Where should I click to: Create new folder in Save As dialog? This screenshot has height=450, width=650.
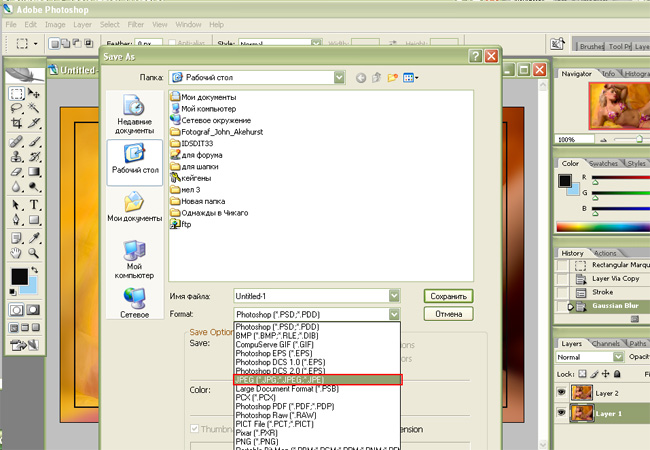pos(393,77)
